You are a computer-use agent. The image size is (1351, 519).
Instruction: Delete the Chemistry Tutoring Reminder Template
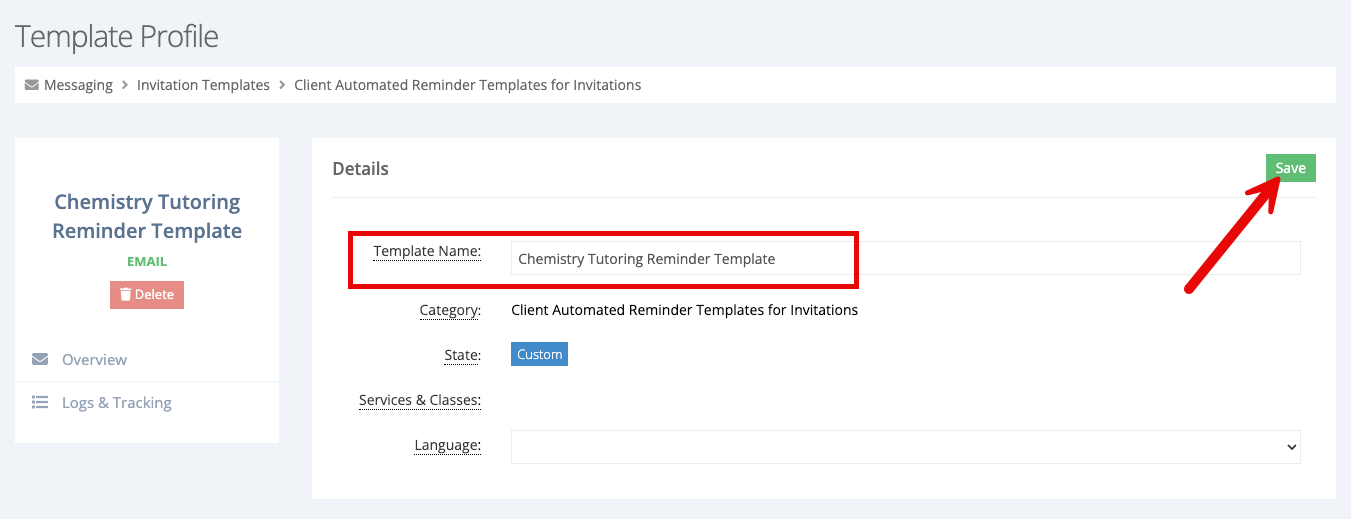[147, 295]
